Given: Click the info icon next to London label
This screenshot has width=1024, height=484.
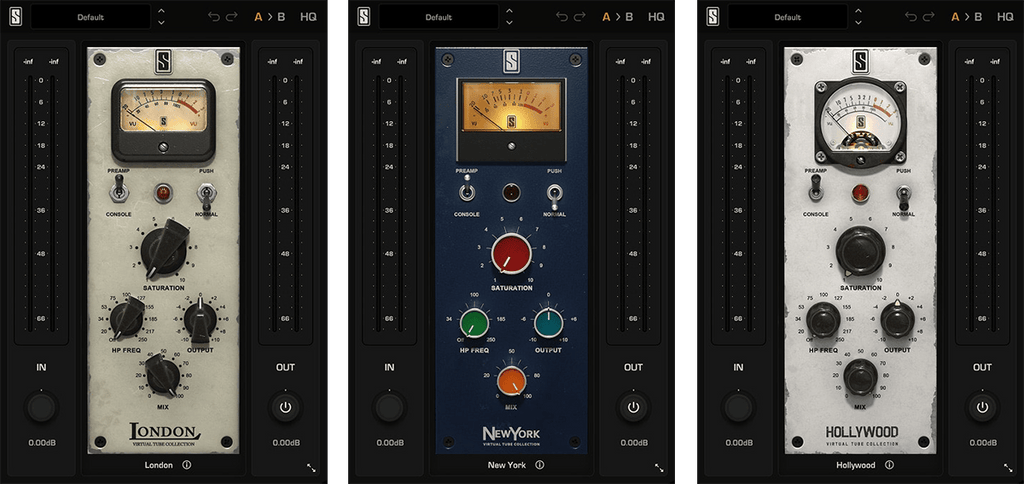Looking at the screenshot, I should 187,465.
